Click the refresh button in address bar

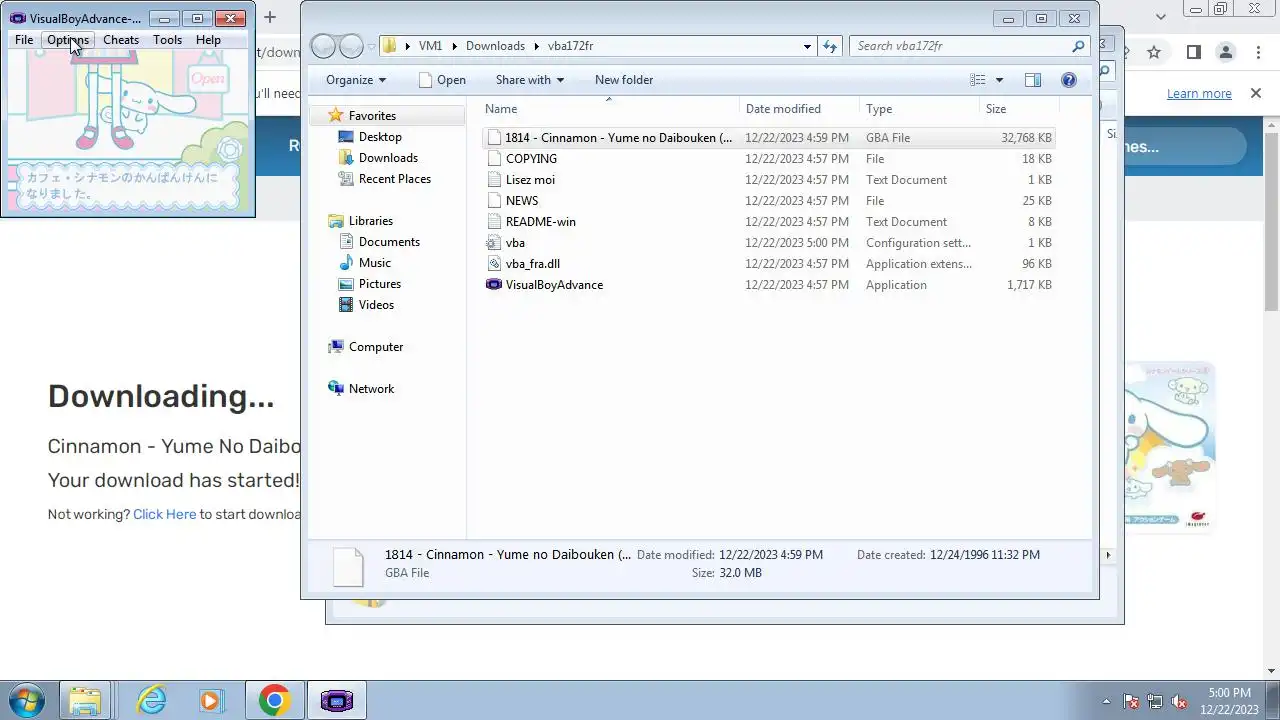[x=829, y=46]
